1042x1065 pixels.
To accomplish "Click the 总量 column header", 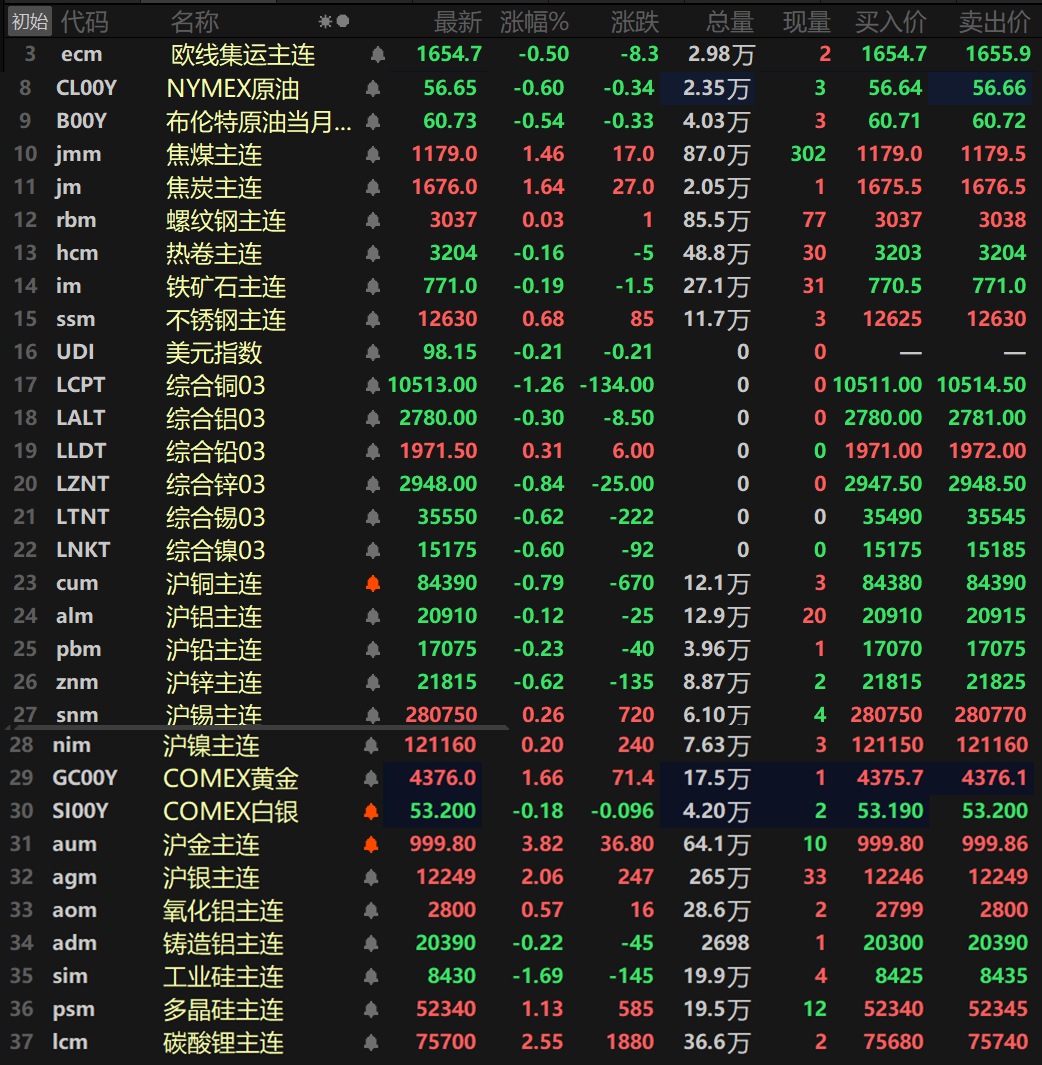I will click(729, 21).
